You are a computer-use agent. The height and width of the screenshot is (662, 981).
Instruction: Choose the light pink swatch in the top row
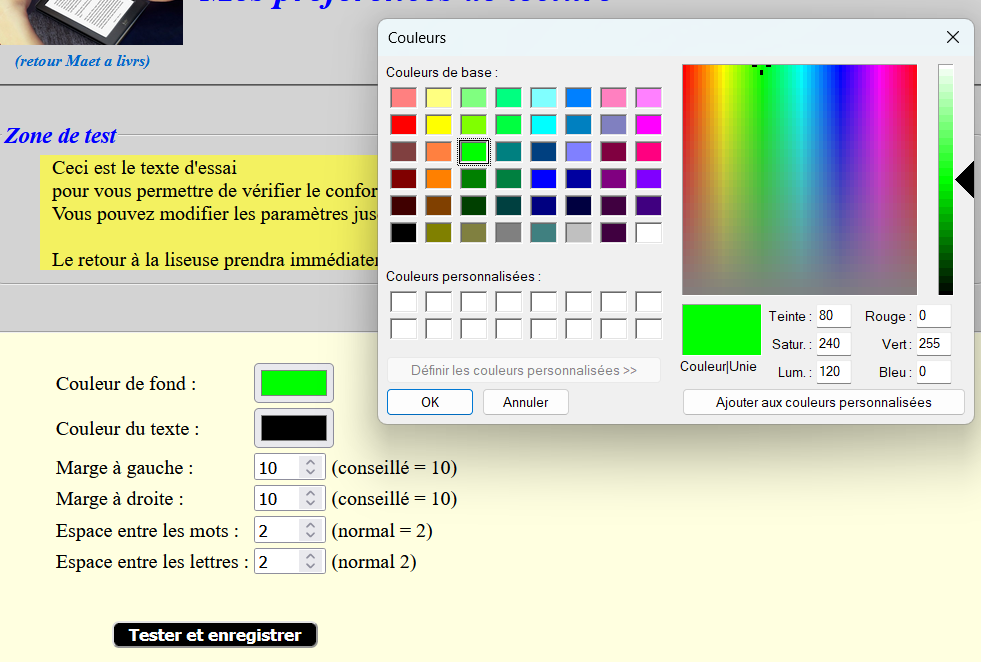coord(614,98)
